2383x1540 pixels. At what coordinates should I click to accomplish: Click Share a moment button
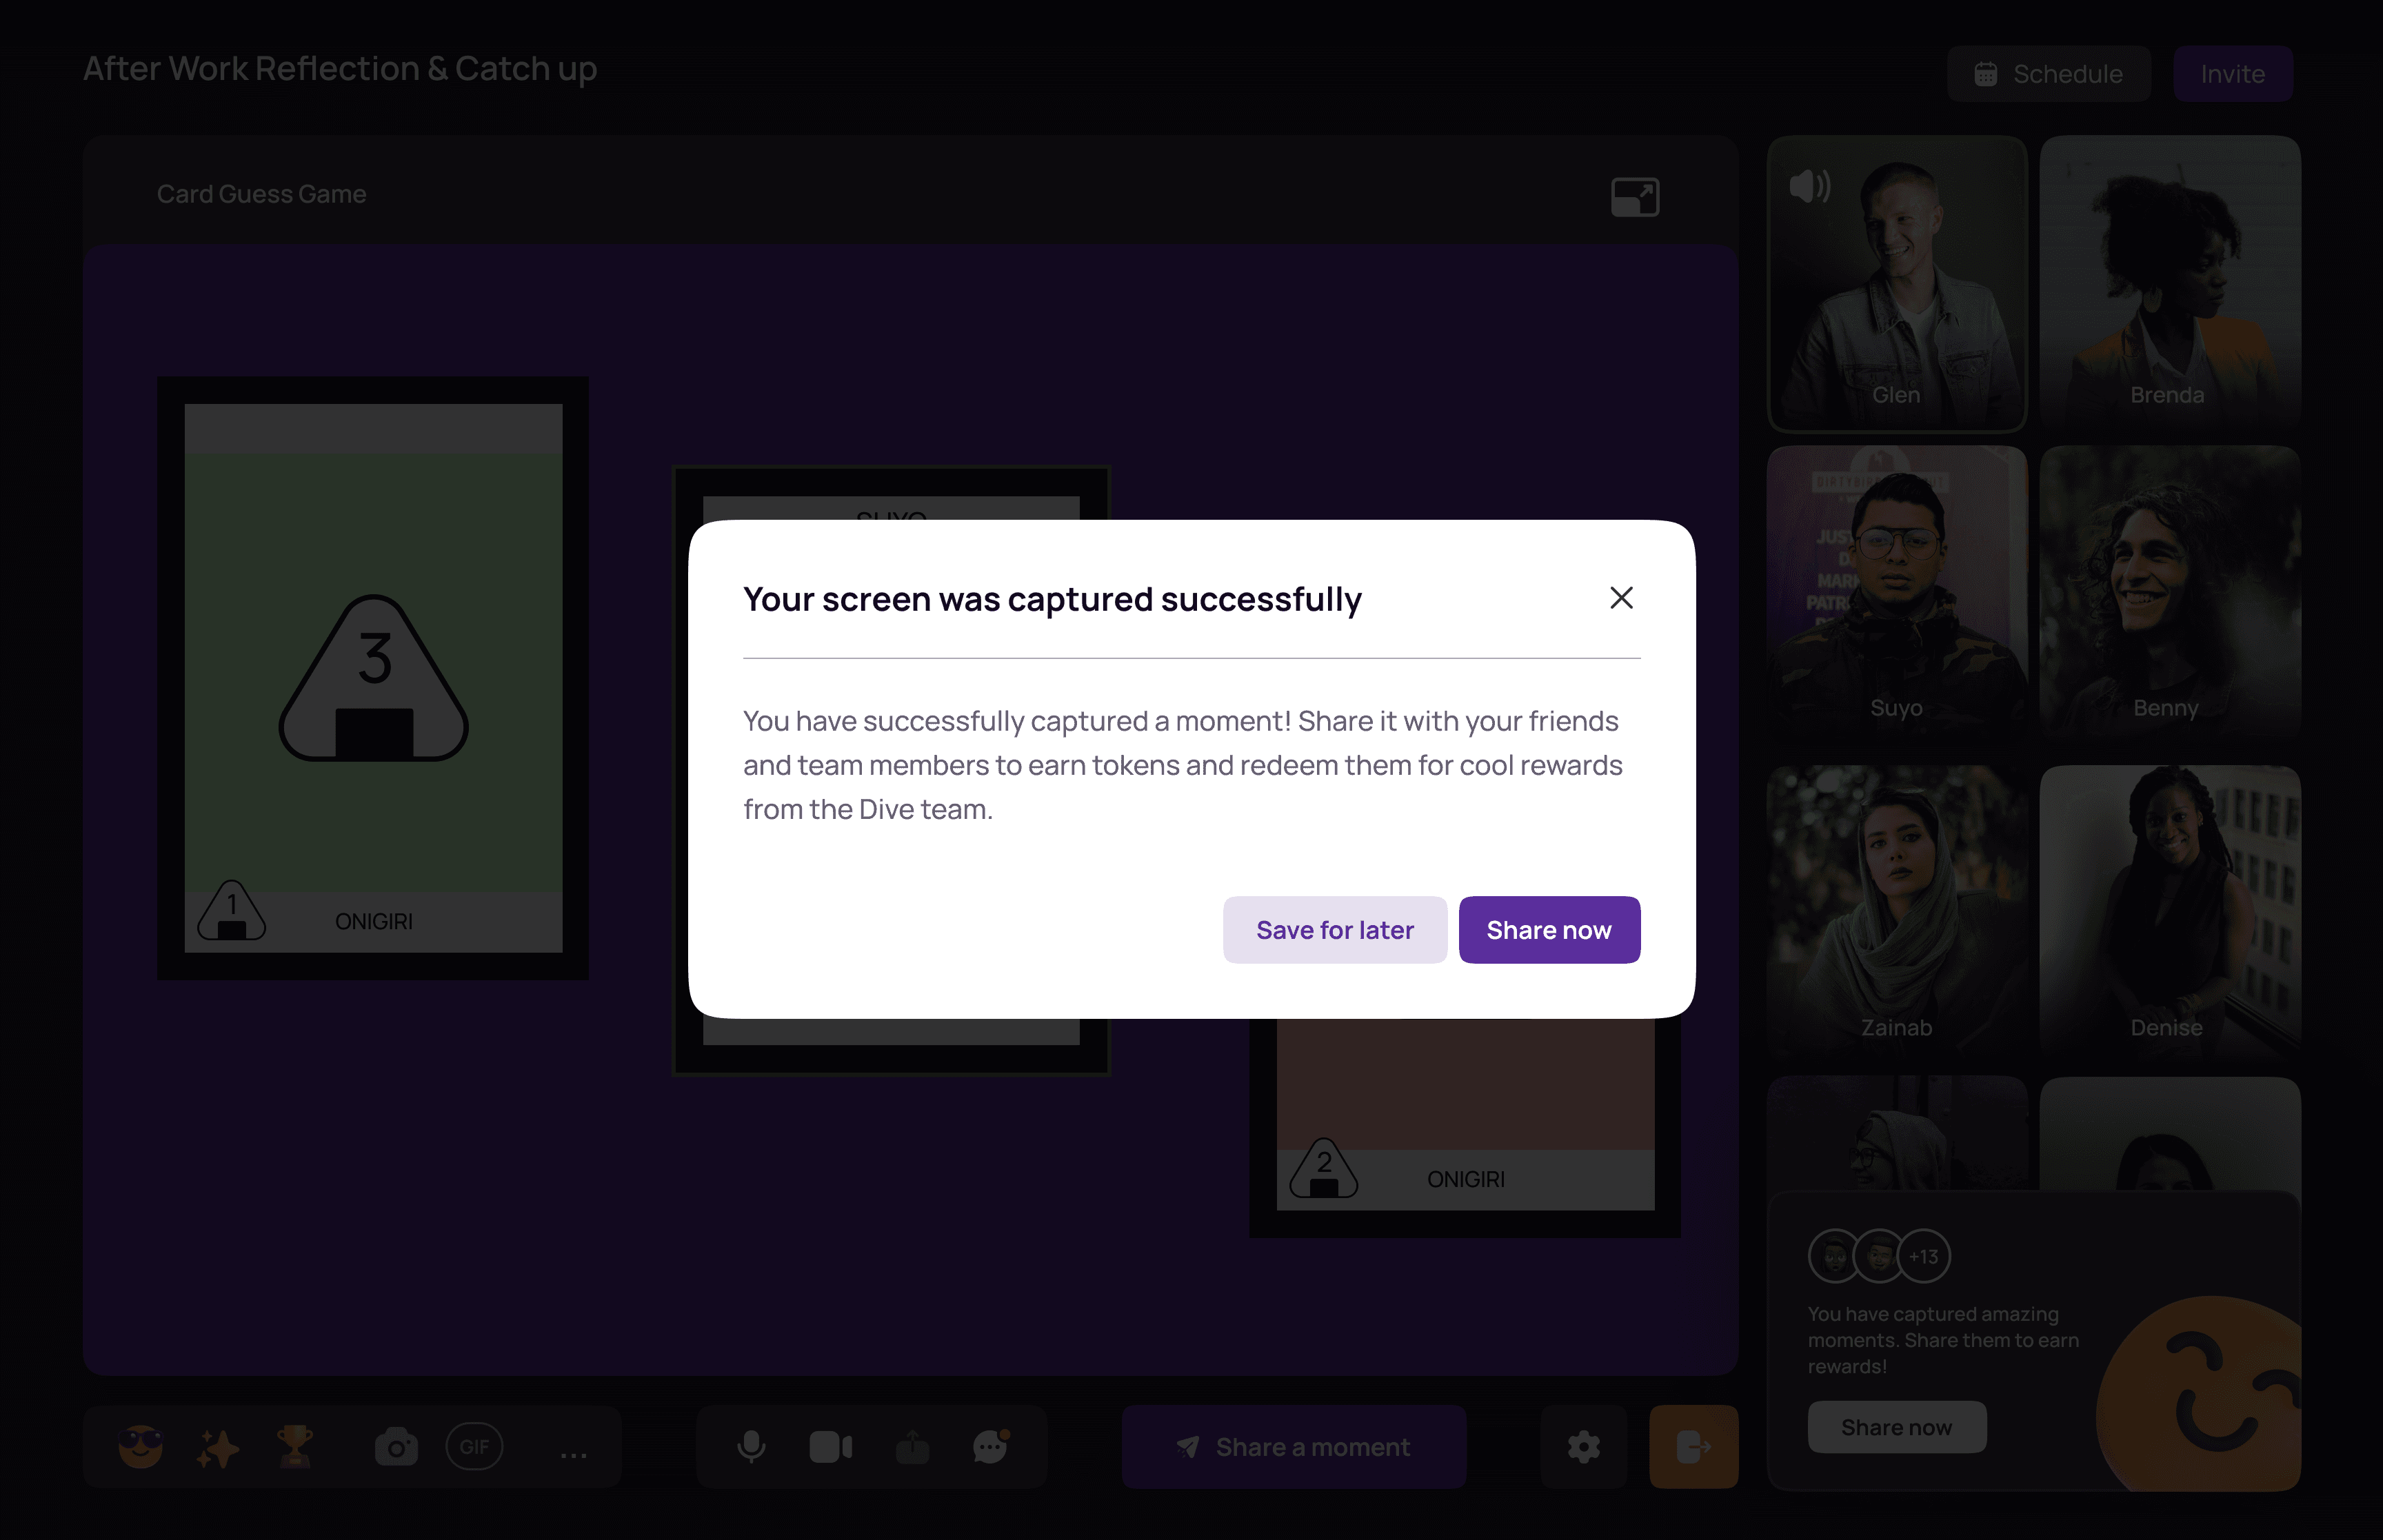(x=1294, y=1447)
